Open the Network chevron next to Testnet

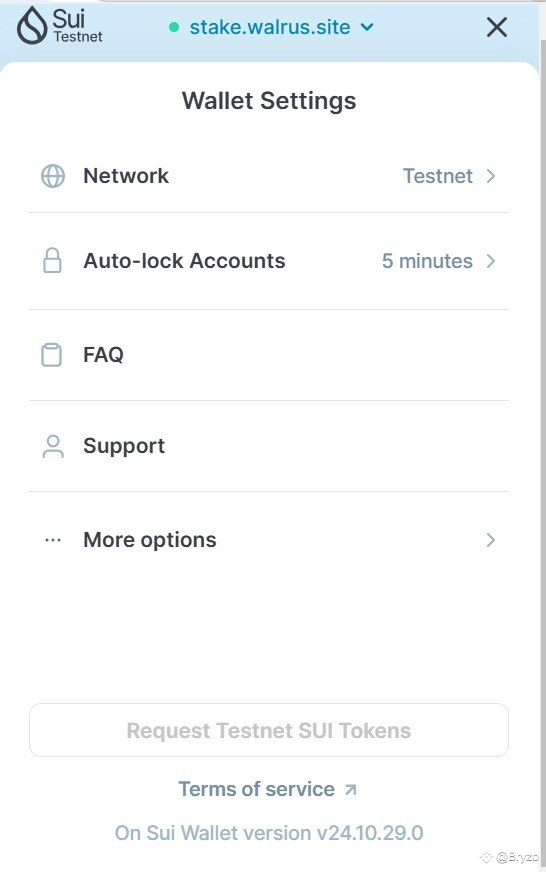(490, 176)
